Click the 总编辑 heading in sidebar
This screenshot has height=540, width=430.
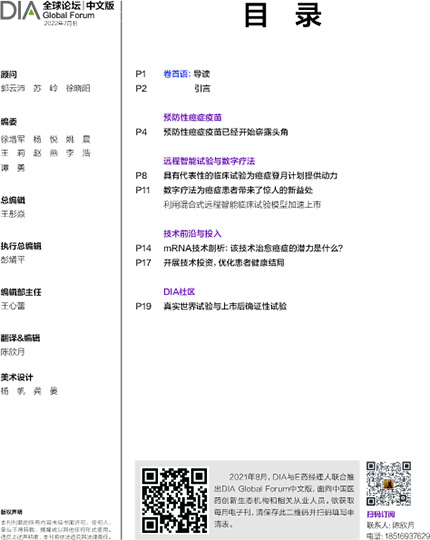pos(13,200)
